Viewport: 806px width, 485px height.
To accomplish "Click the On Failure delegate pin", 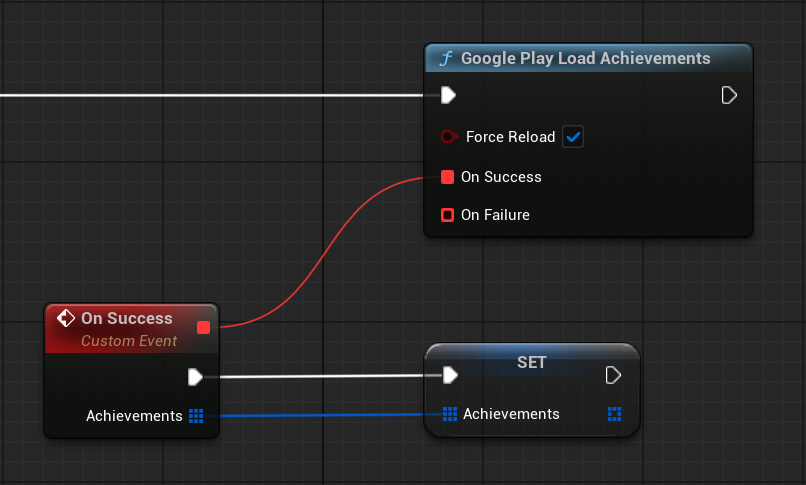I will (448, 215).
